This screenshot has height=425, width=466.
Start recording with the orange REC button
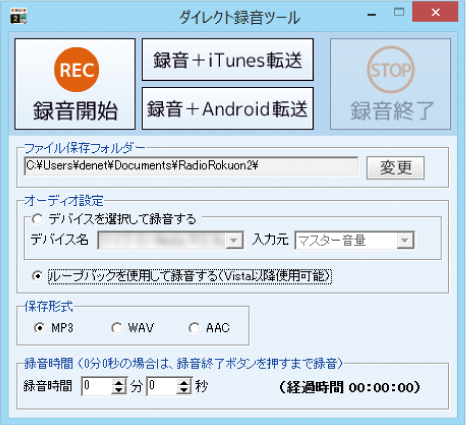click(x=75, y=84)
